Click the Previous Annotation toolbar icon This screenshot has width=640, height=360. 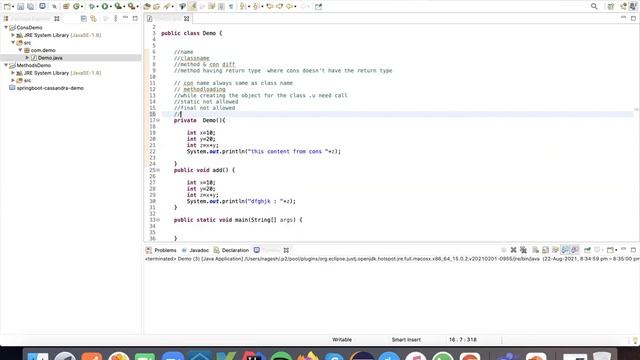tap(256, 6)
